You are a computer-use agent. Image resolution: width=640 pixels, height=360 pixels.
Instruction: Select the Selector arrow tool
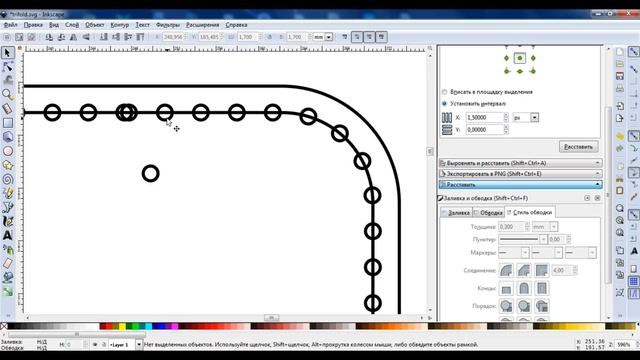pos(7,53)
